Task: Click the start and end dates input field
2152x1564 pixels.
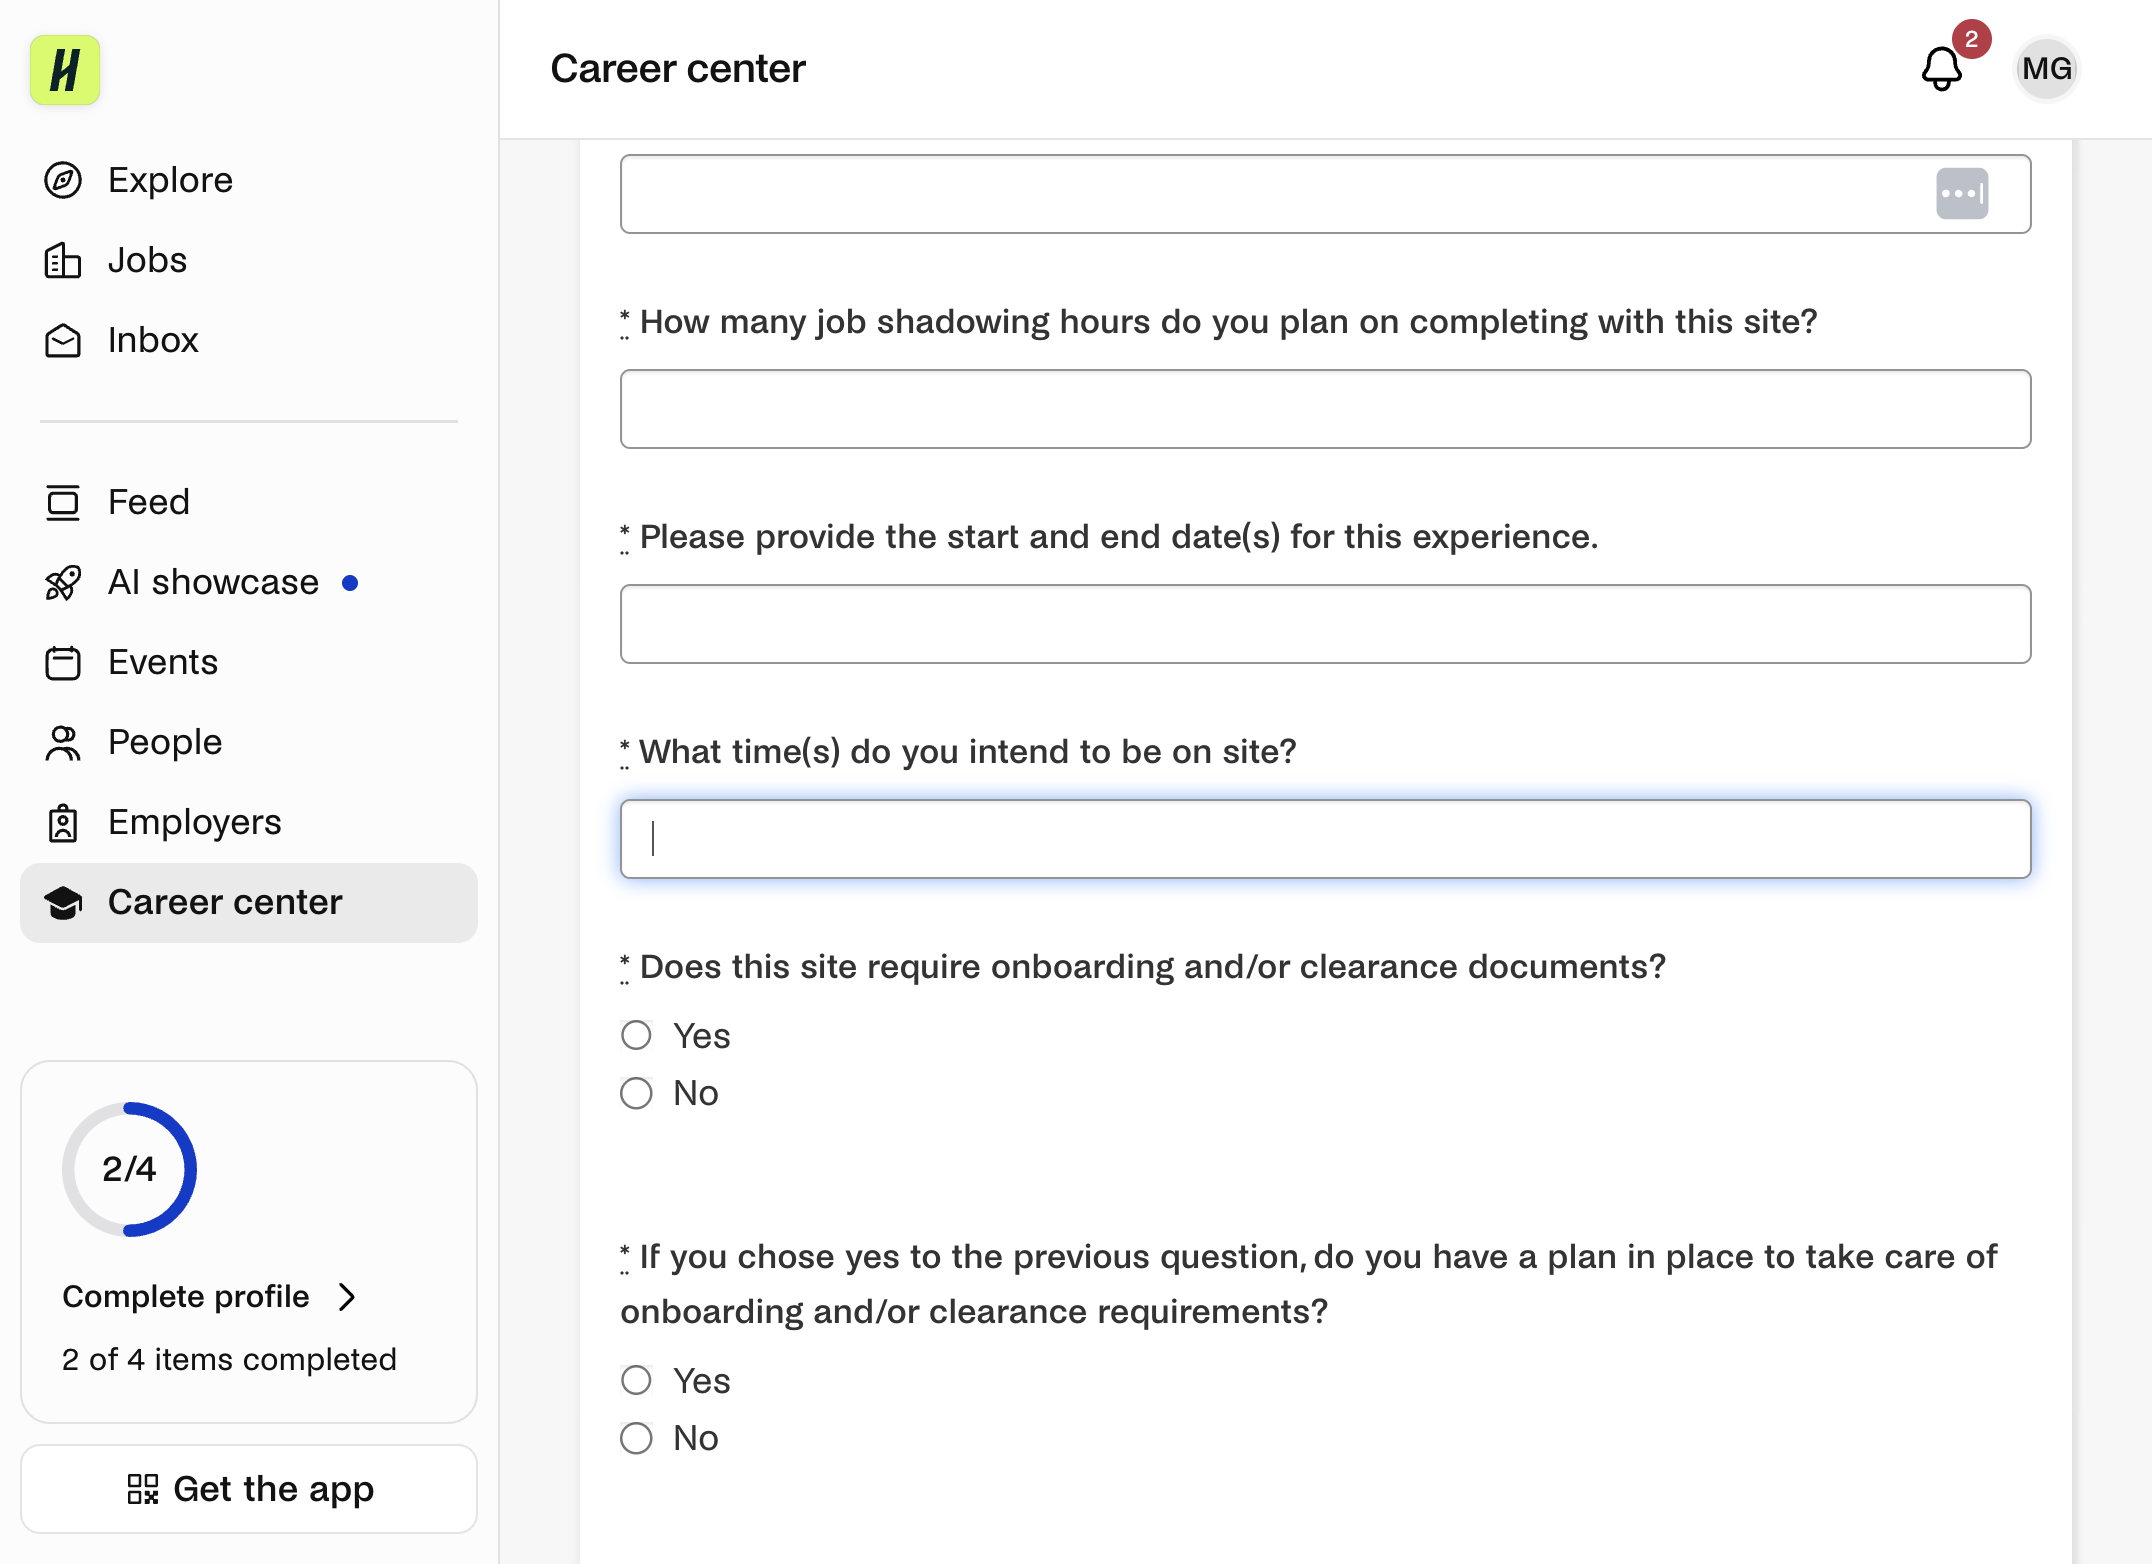Action: 1325,624
